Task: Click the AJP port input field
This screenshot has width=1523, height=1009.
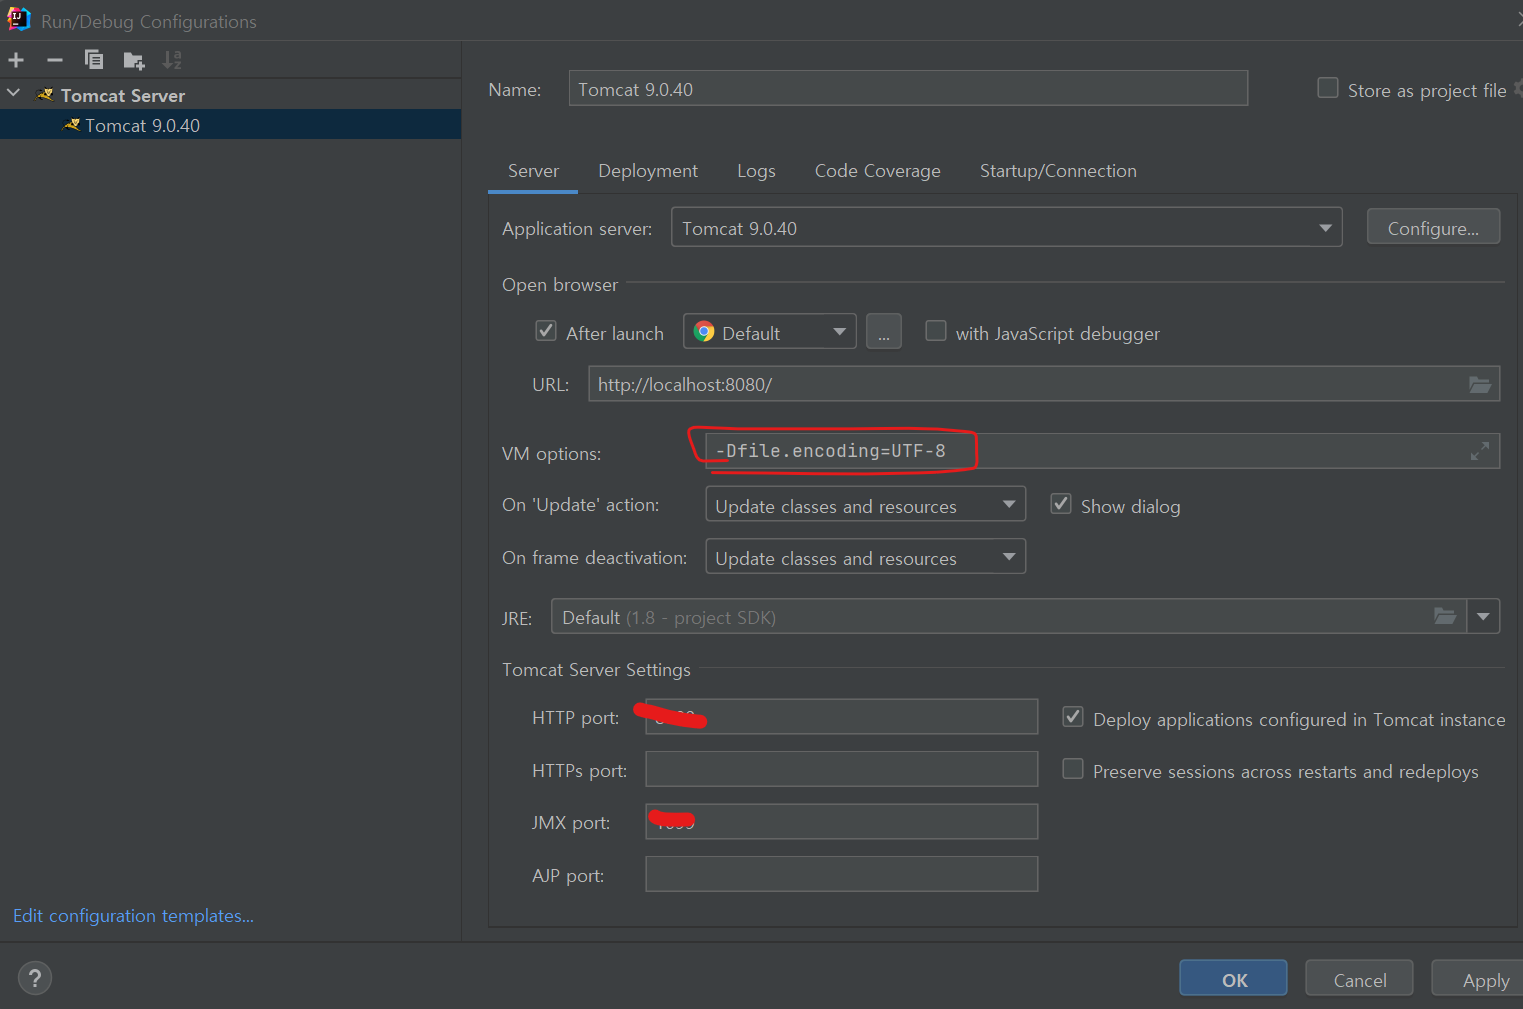Action: tap(842, 874)
